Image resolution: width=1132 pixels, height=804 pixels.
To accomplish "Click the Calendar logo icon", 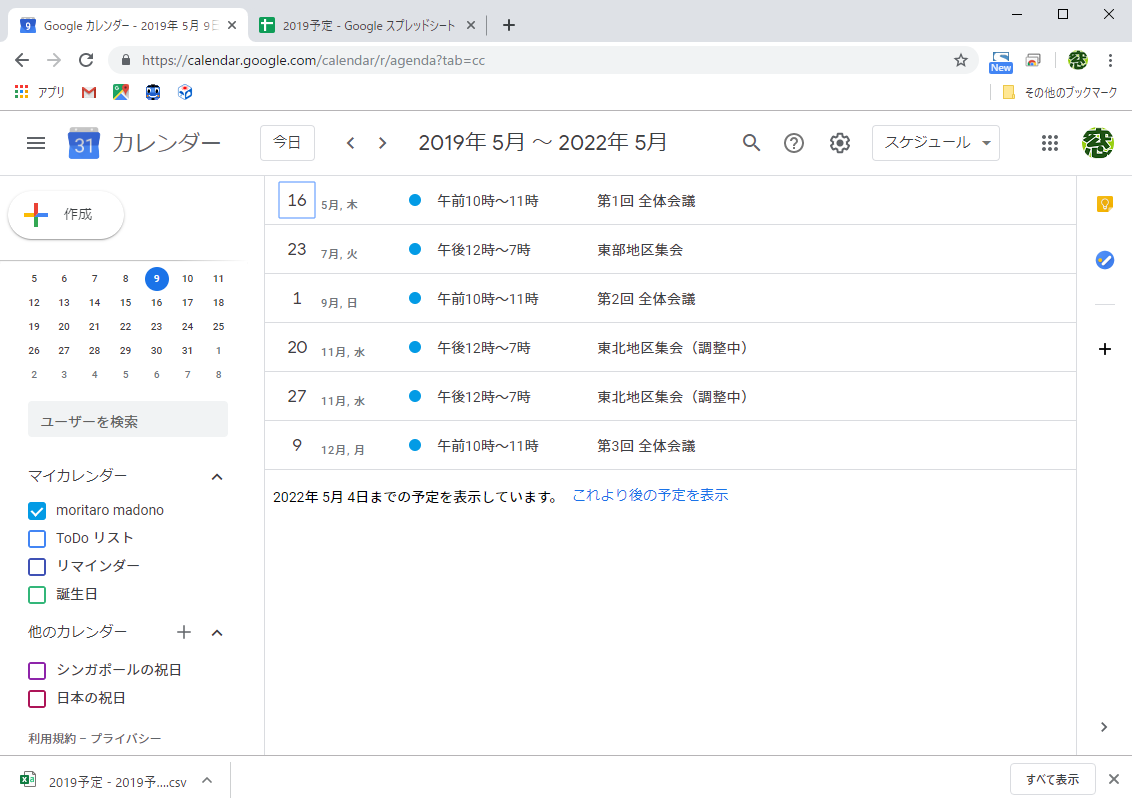I will [x=83, y=143].
